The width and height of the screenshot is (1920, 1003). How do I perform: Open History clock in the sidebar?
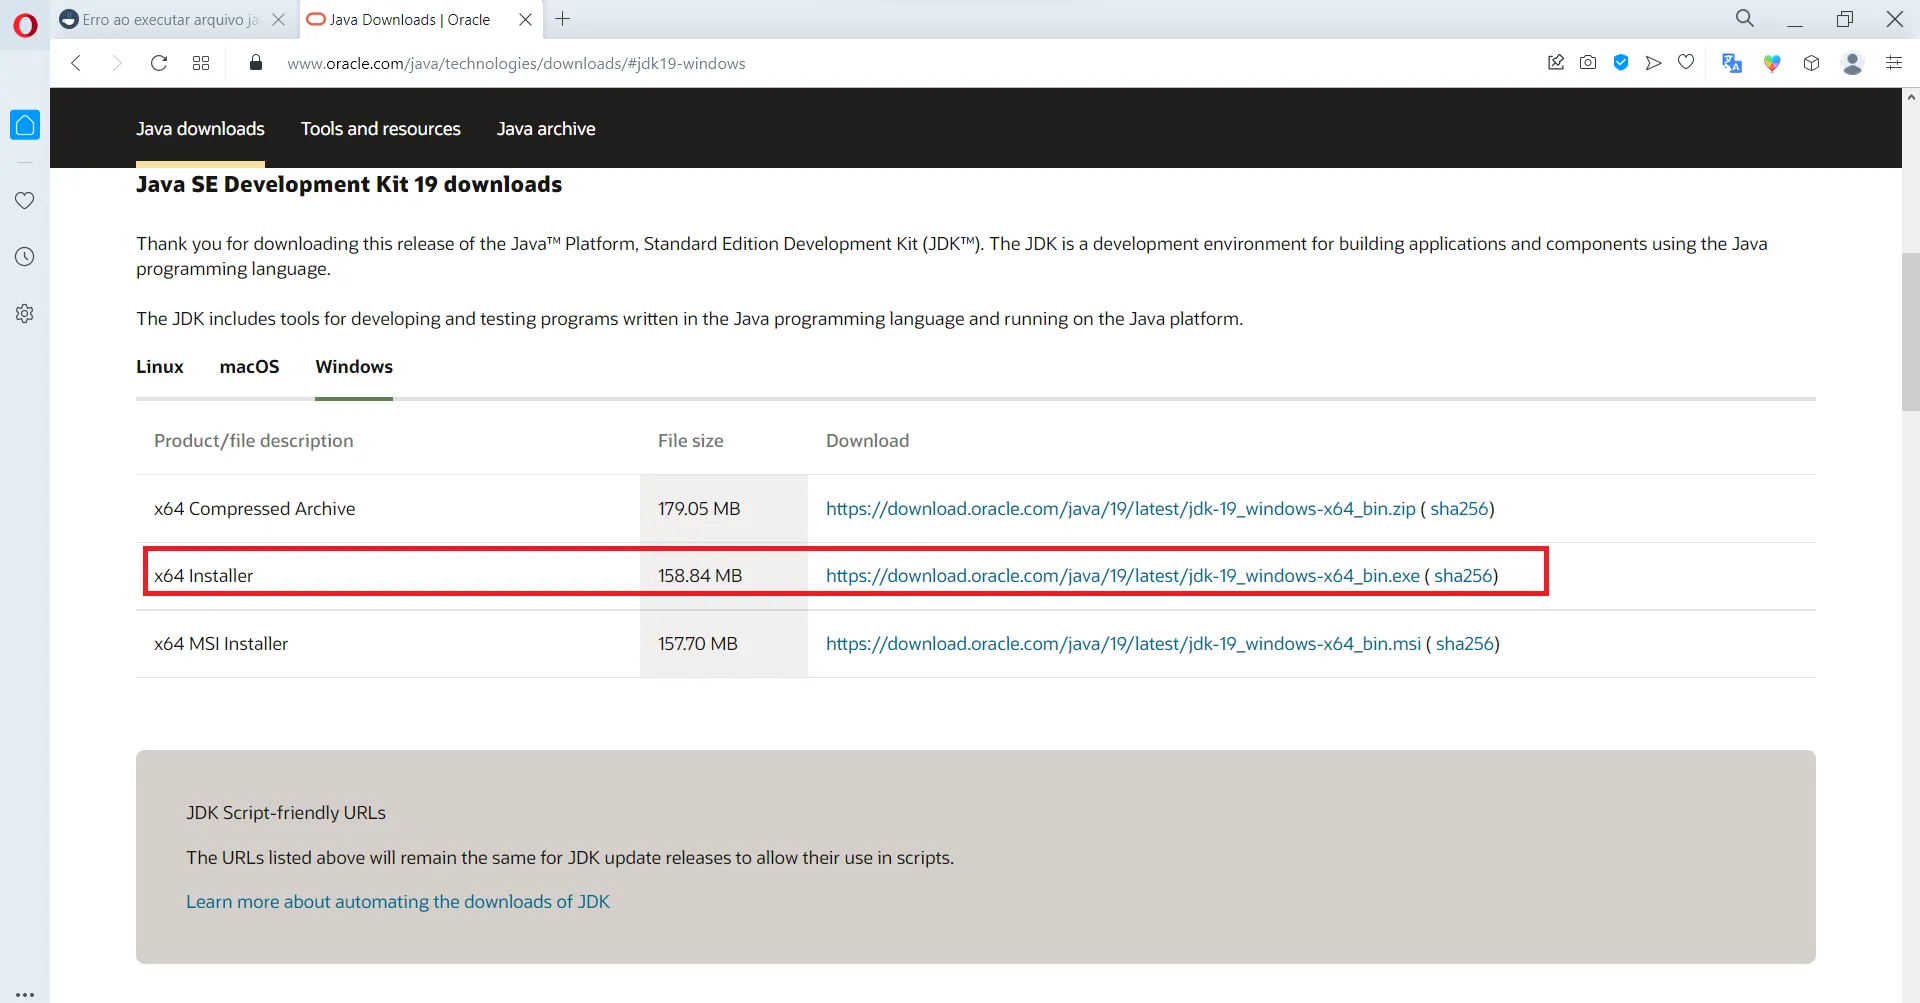coord(25,257)
